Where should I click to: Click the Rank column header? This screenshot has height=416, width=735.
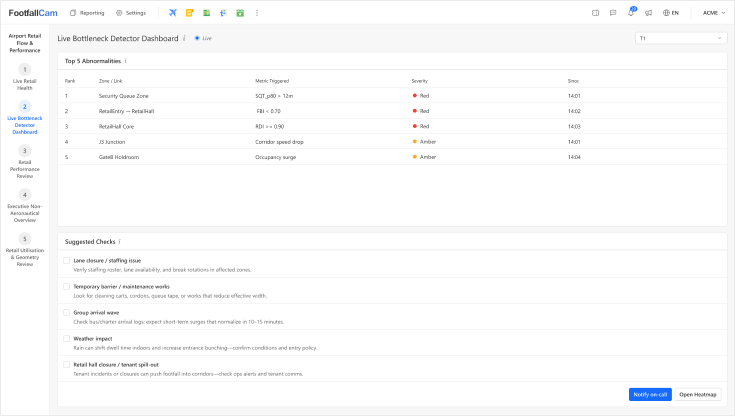(x=70, y=81)
